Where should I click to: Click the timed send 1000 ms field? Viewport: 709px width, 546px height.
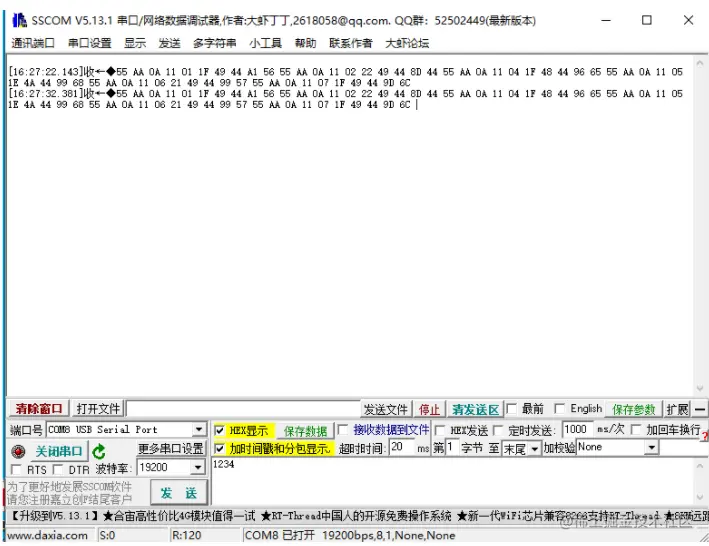[577, 429]
